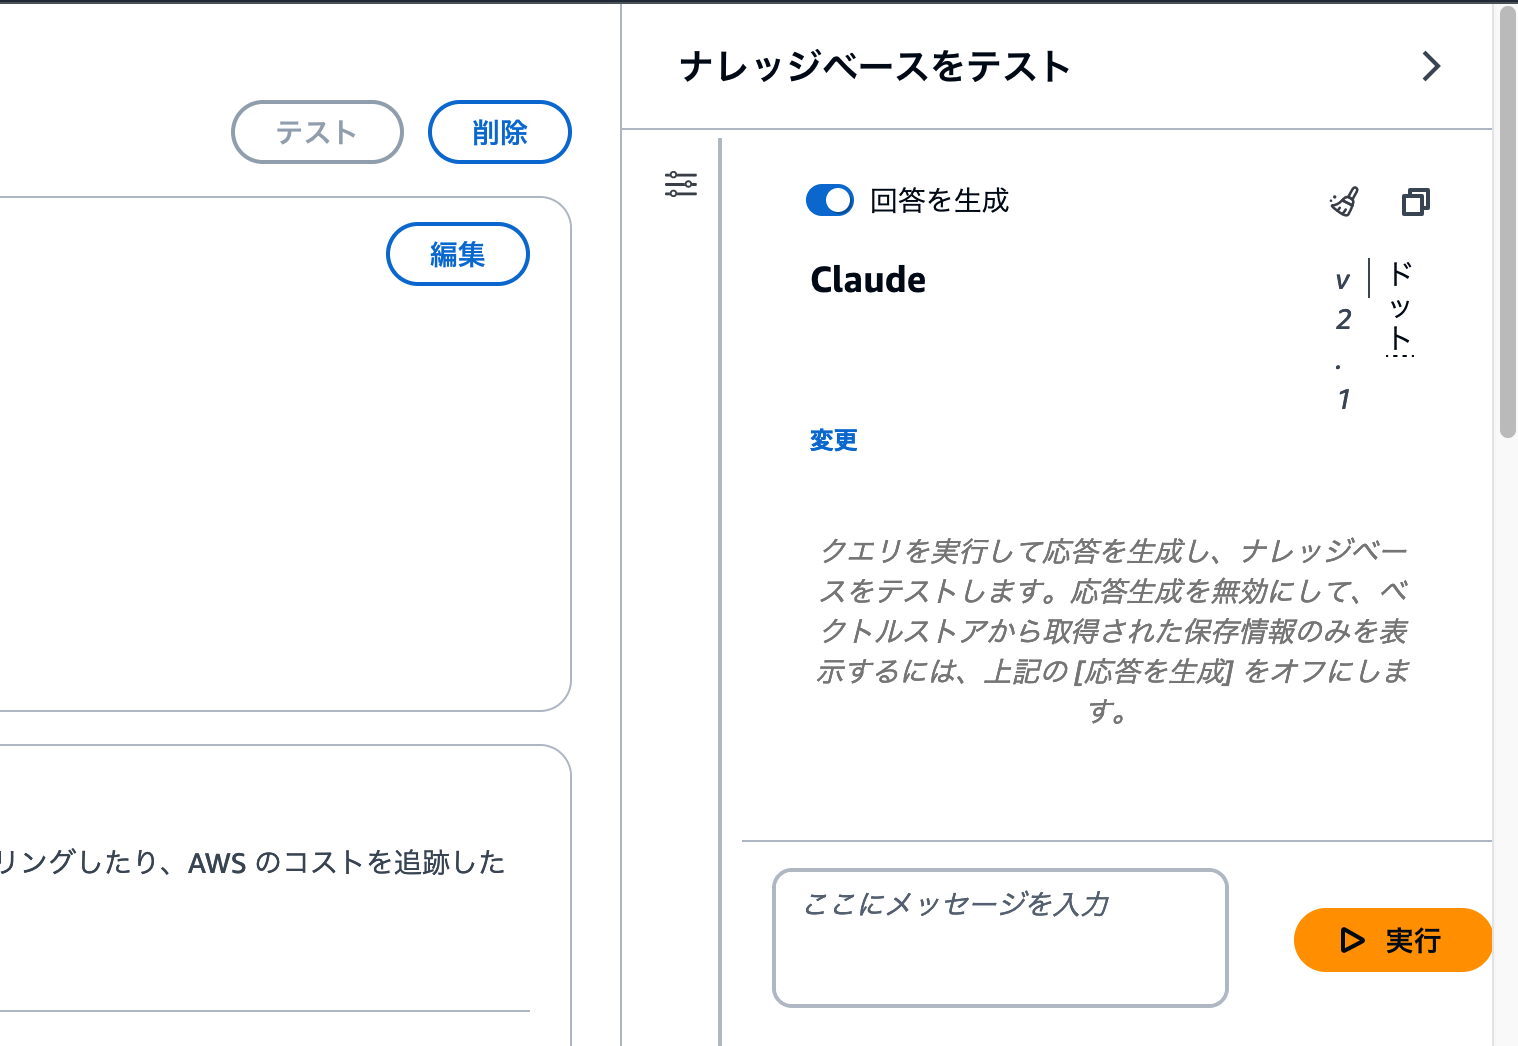Disable the 回答を生成 toggle switch
The width and height of the screenshot is (1518, 1046).
(829, 200)
